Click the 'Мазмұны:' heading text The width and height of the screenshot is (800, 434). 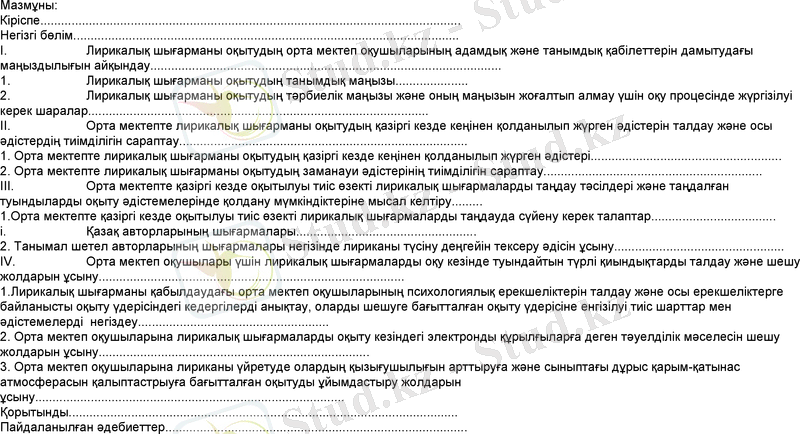click(x=29, y=6)
